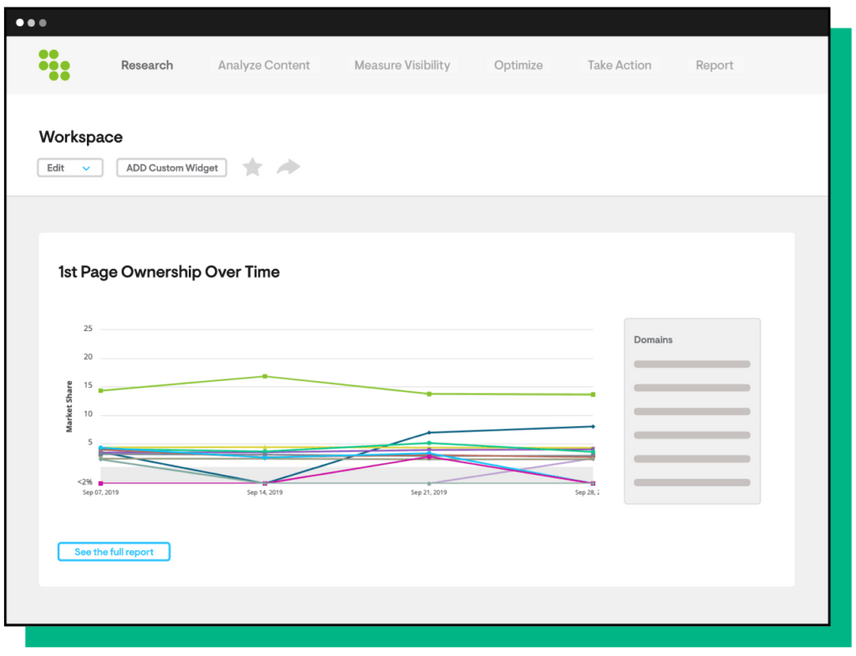Open the Take Action tab
856x656 pixels.
click(619, 65)
